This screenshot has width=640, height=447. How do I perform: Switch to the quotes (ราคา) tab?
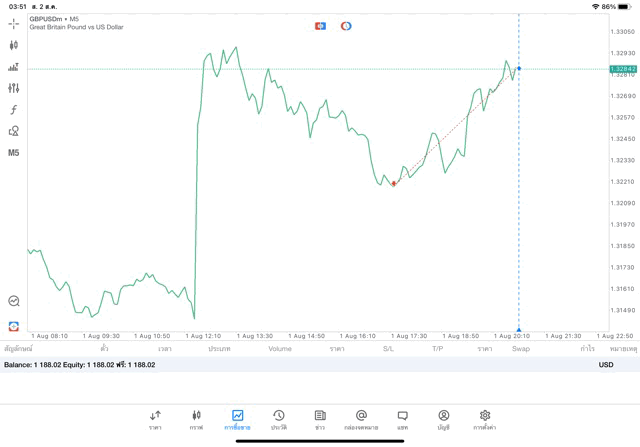(155, 419)
